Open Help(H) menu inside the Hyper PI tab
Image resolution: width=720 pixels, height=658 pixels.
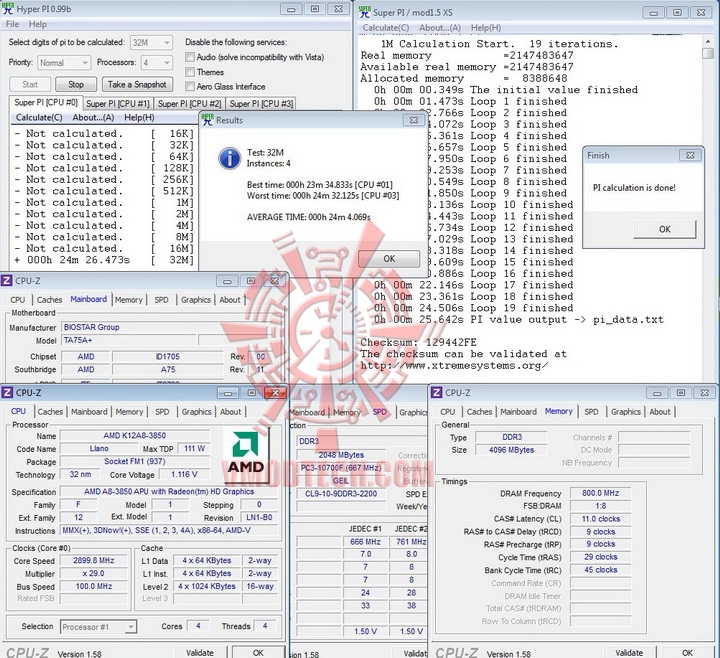coord(139,118)
